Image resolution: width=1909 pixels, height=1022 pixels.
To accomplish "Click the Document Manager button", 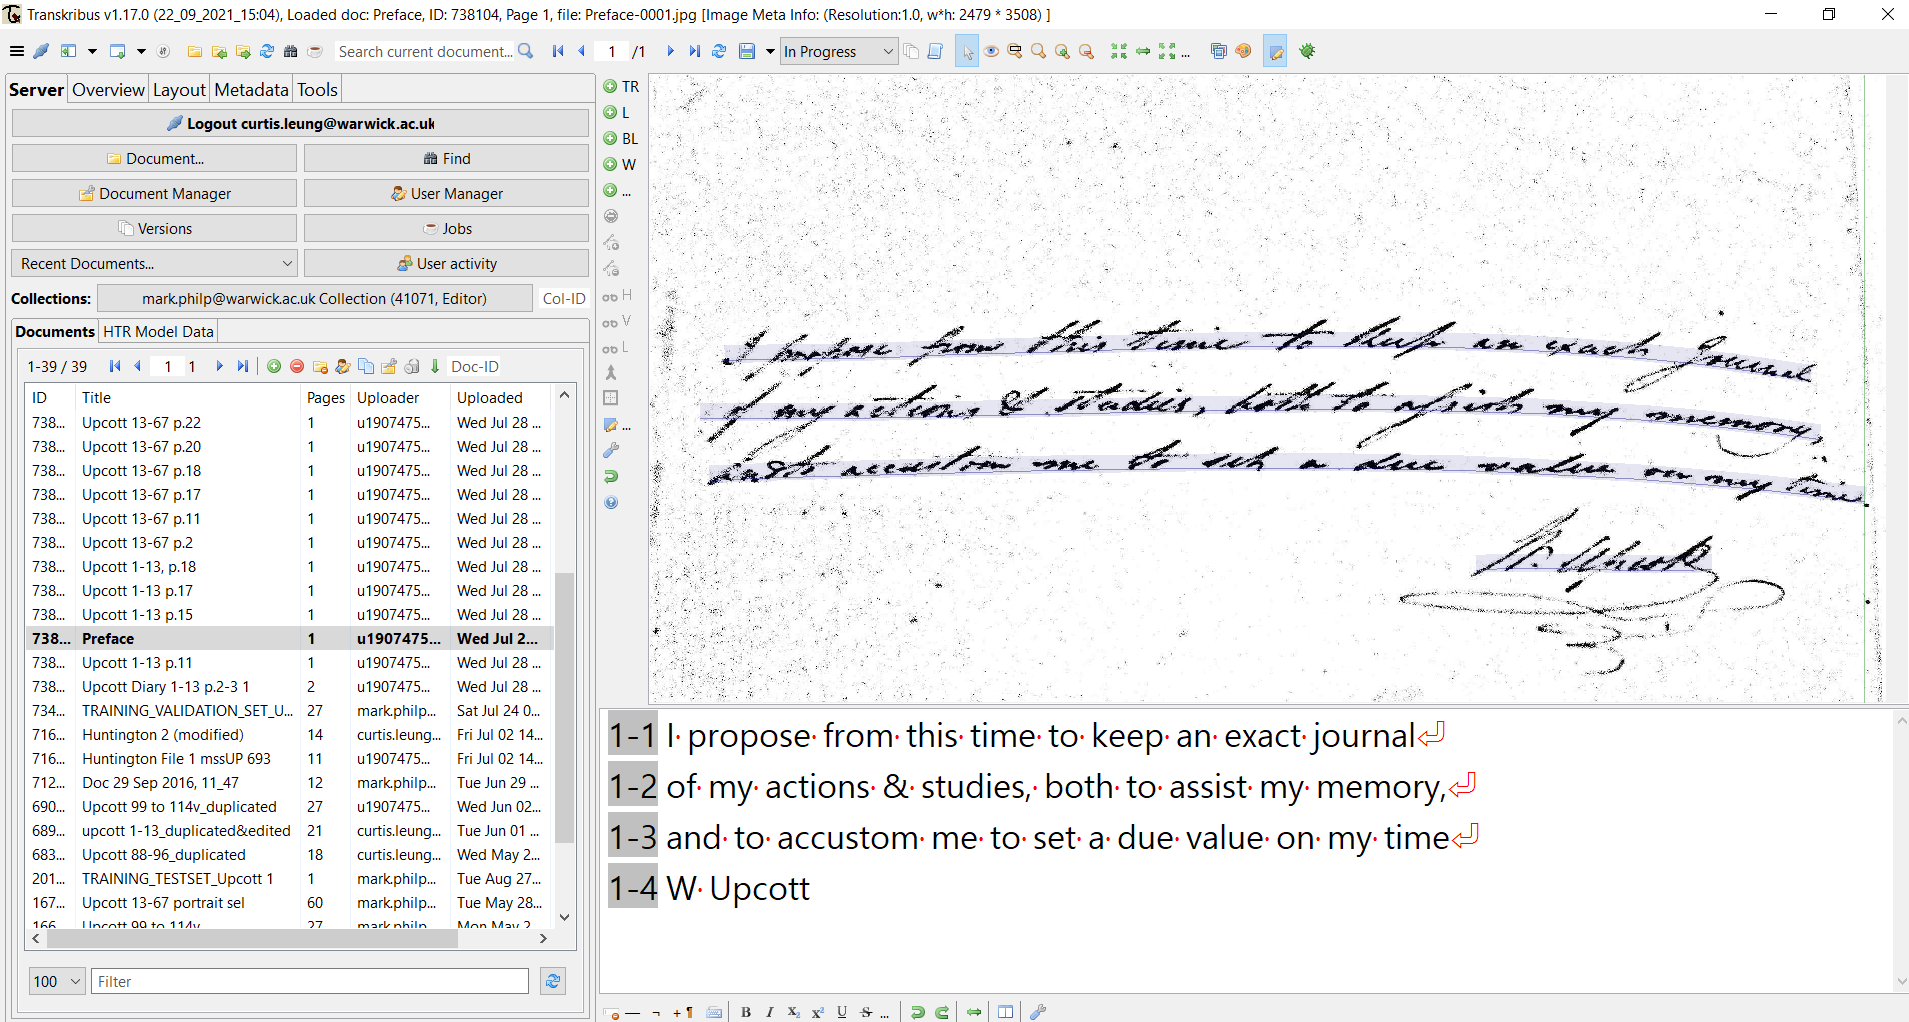I will point(155,194).
